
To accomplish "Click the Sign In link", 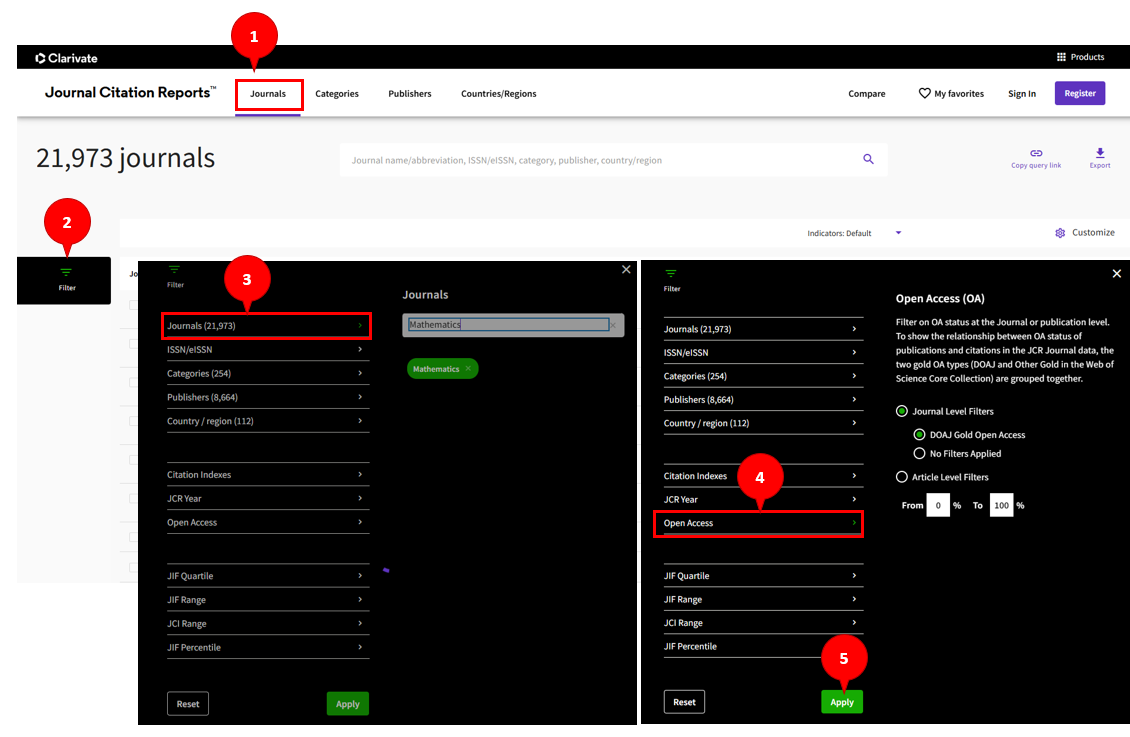I will coord(1022,94).
